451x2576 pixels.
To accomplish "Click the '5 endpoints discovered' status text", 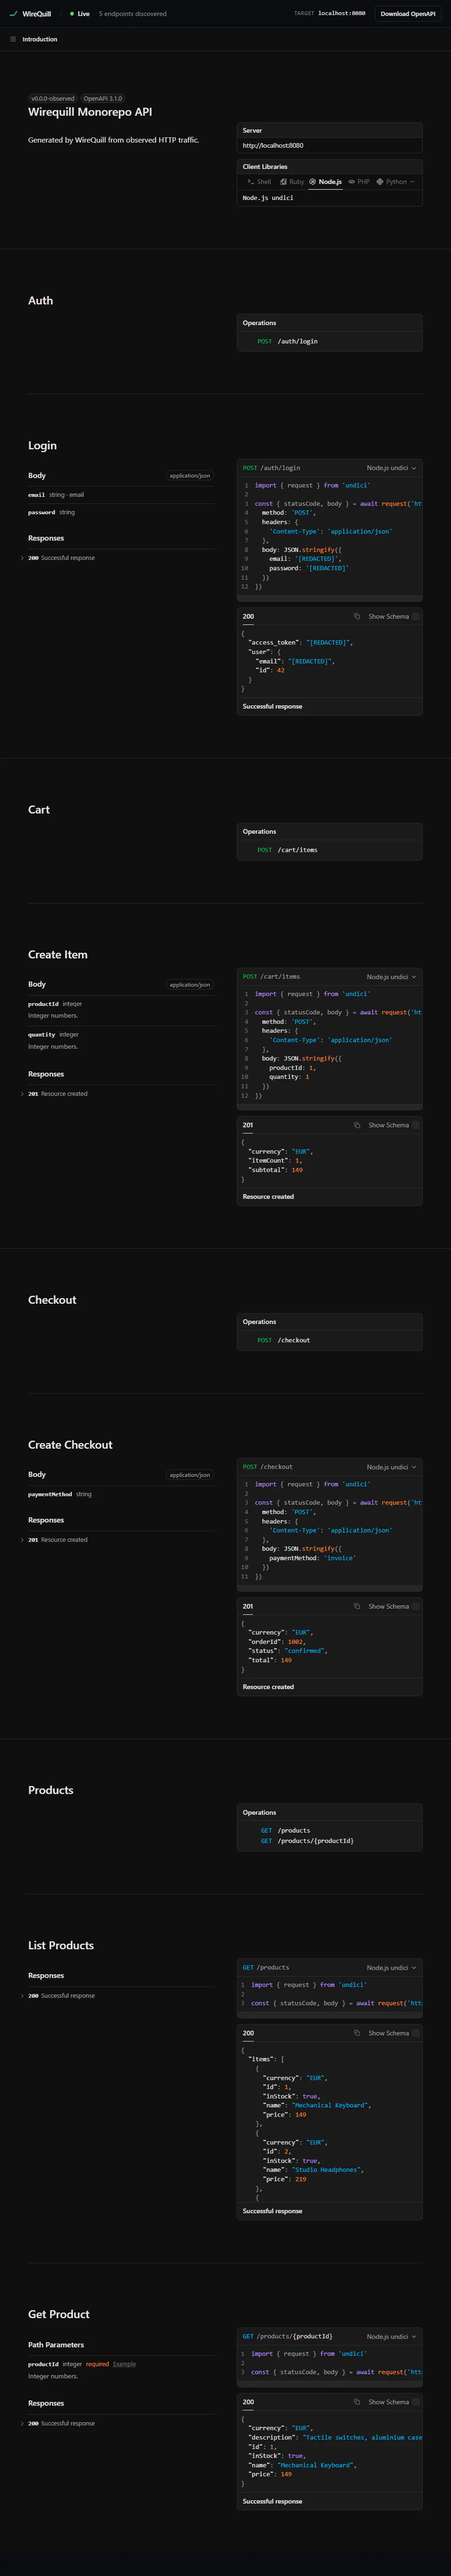I will point(133,14).
